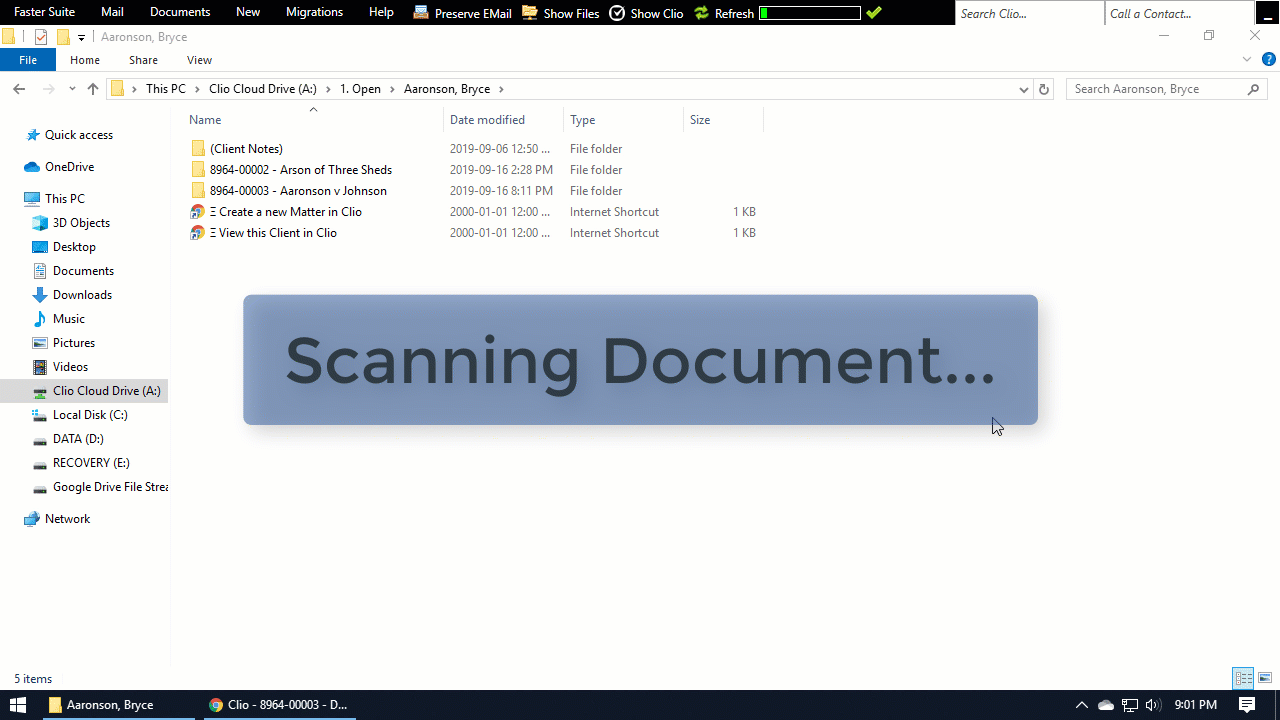Click the Preserve EMail toolbar icon

coord(421,13)
